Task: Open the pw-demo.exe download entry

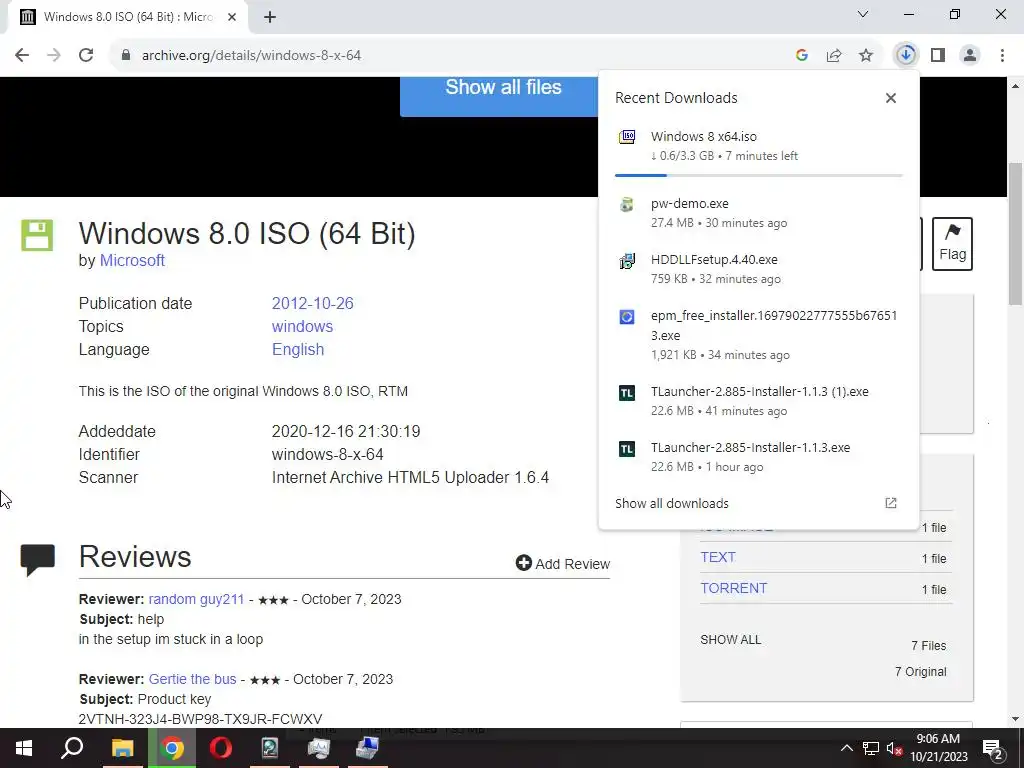Action: click(758, 213)
